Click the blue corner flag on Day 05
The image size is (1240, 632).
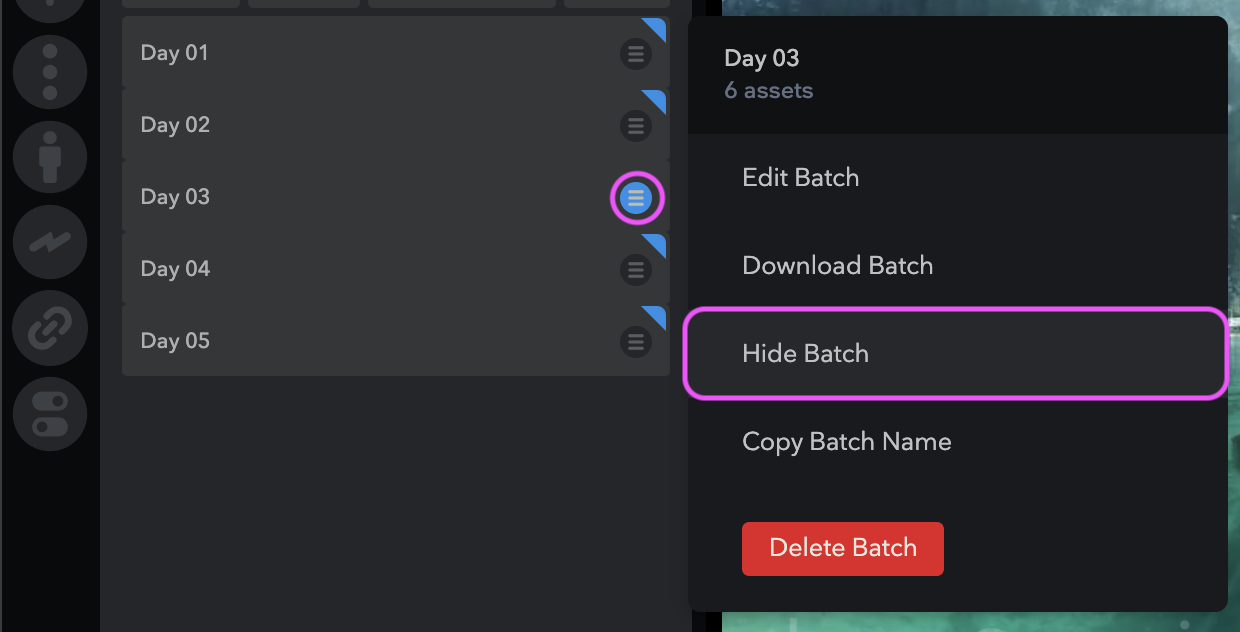click(658, 314)
